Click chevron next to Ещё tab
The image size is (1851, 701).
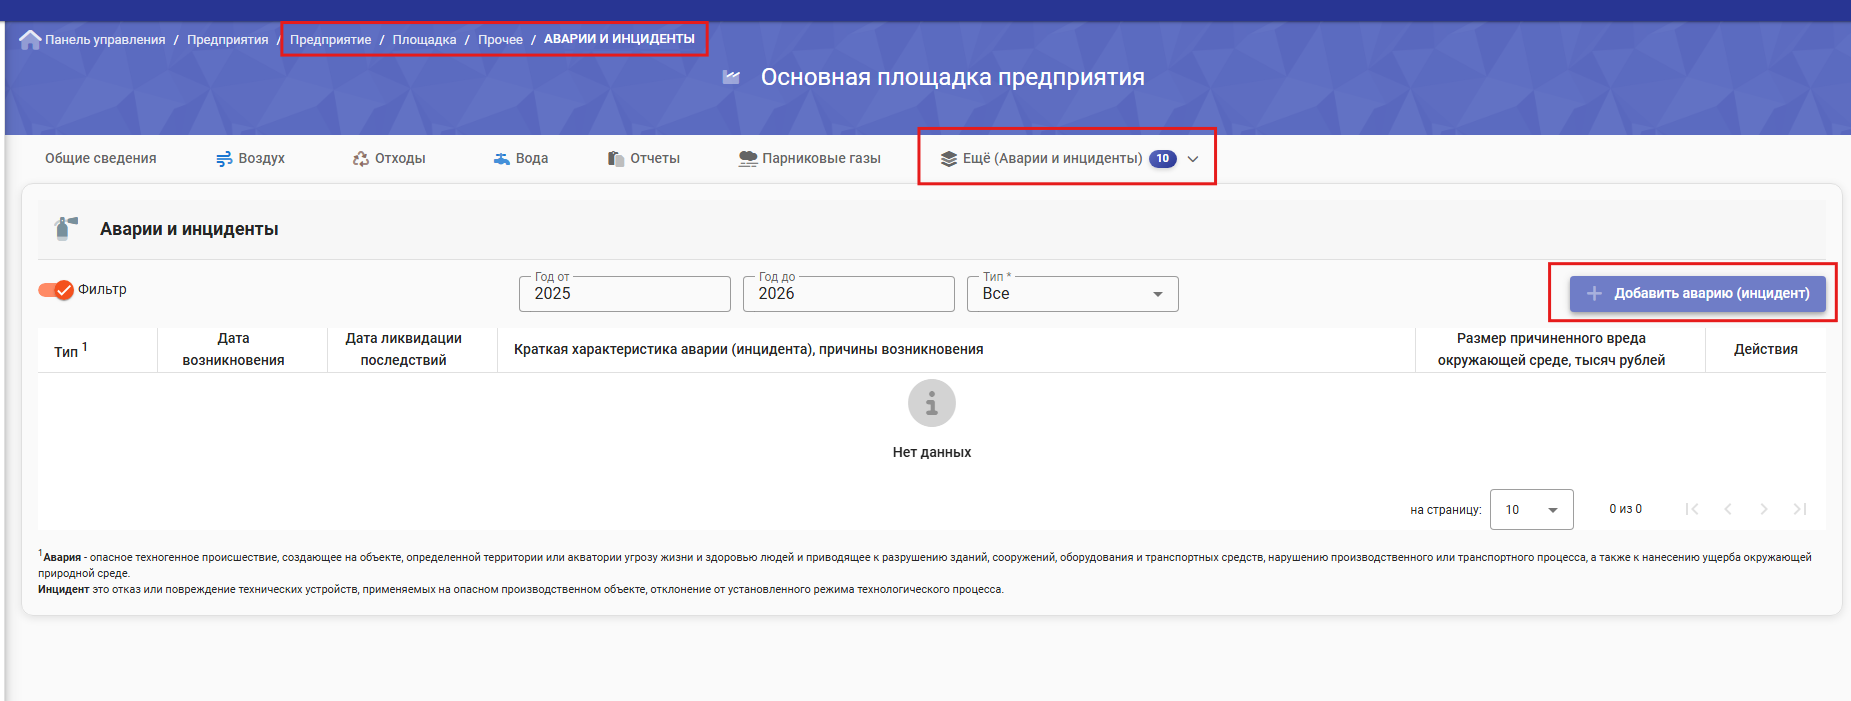(x=1193, y=159)
